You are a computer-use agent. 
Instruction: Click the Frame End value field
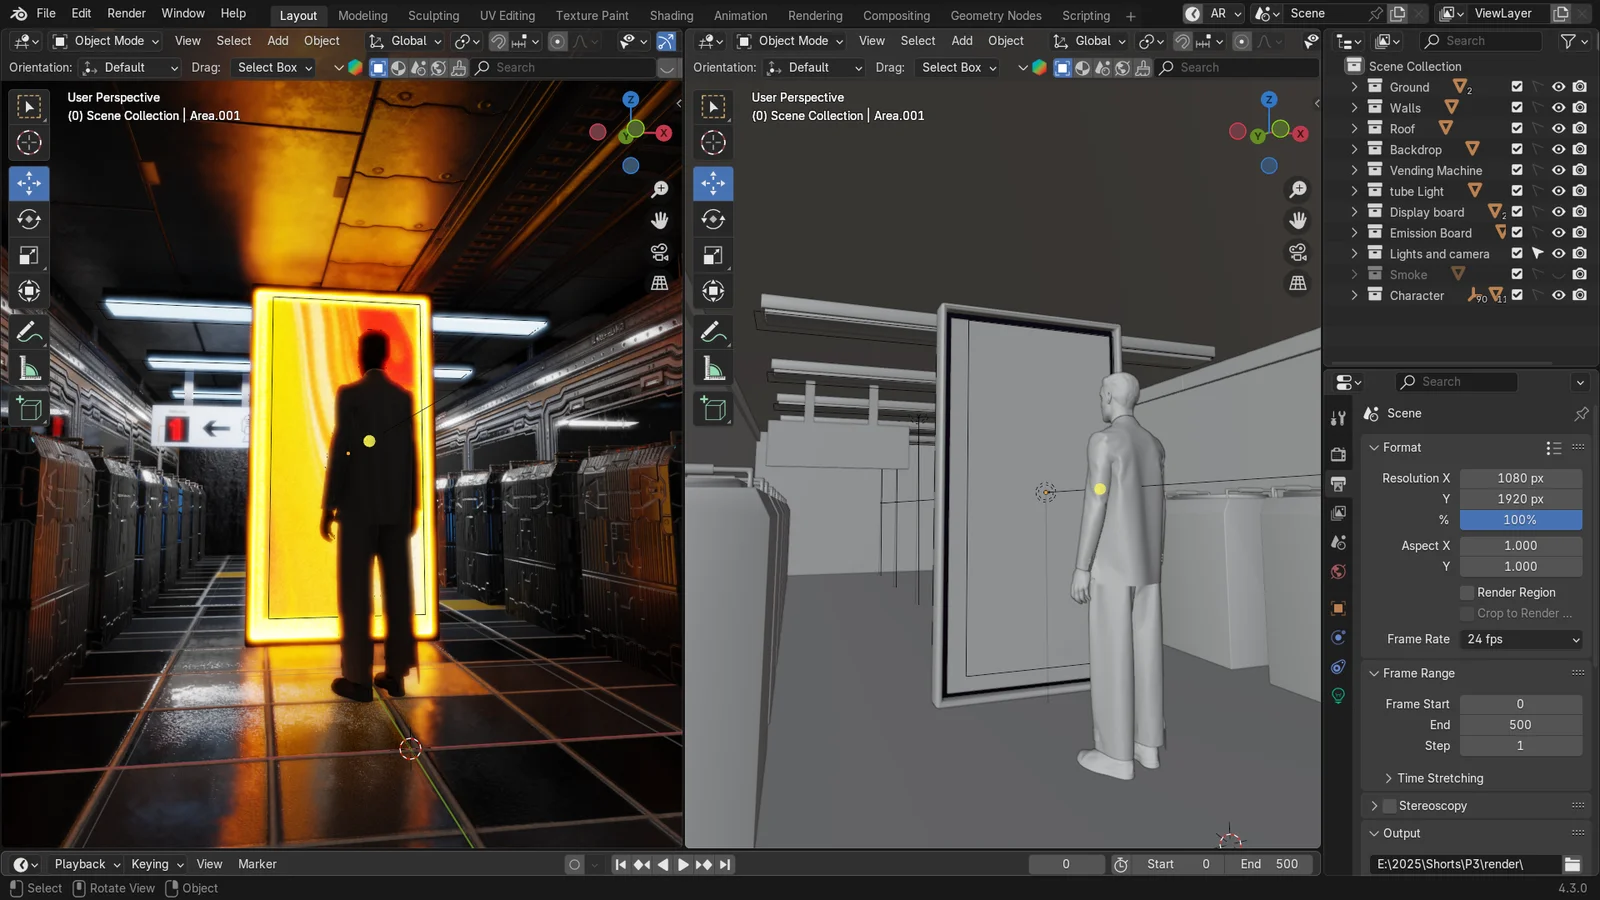coord(1520,725)
